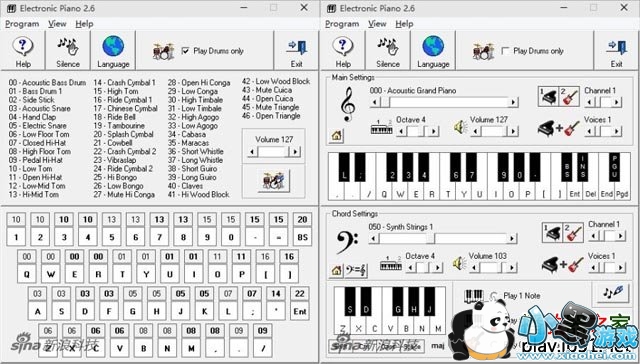Viewport: 640px width, 364px height.
Task: Open Program menu in the piano window
Action: (342, 24)
